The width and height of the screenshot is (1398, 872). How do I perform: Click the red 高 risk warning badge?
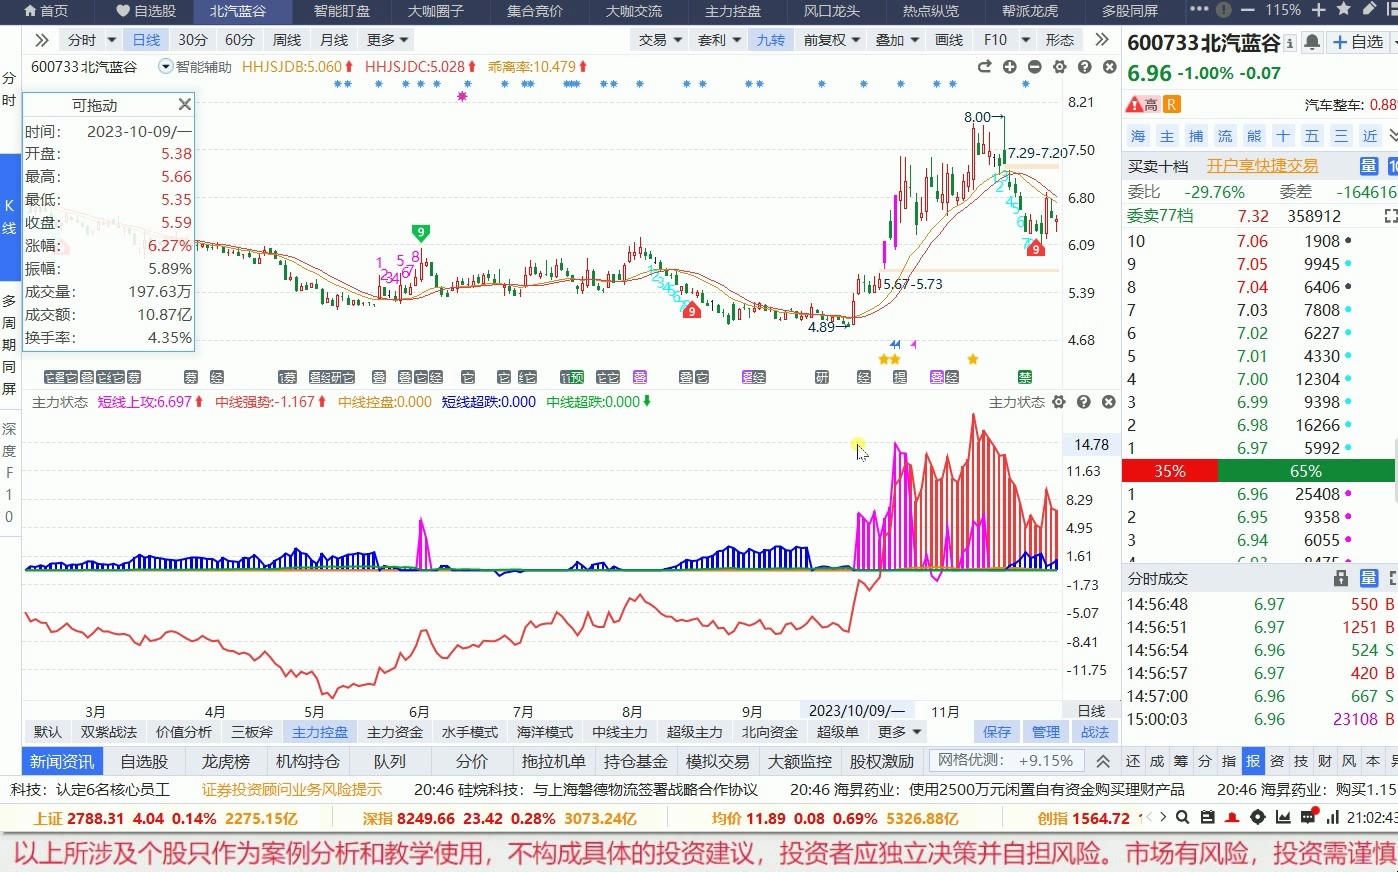coord(1143,104)
